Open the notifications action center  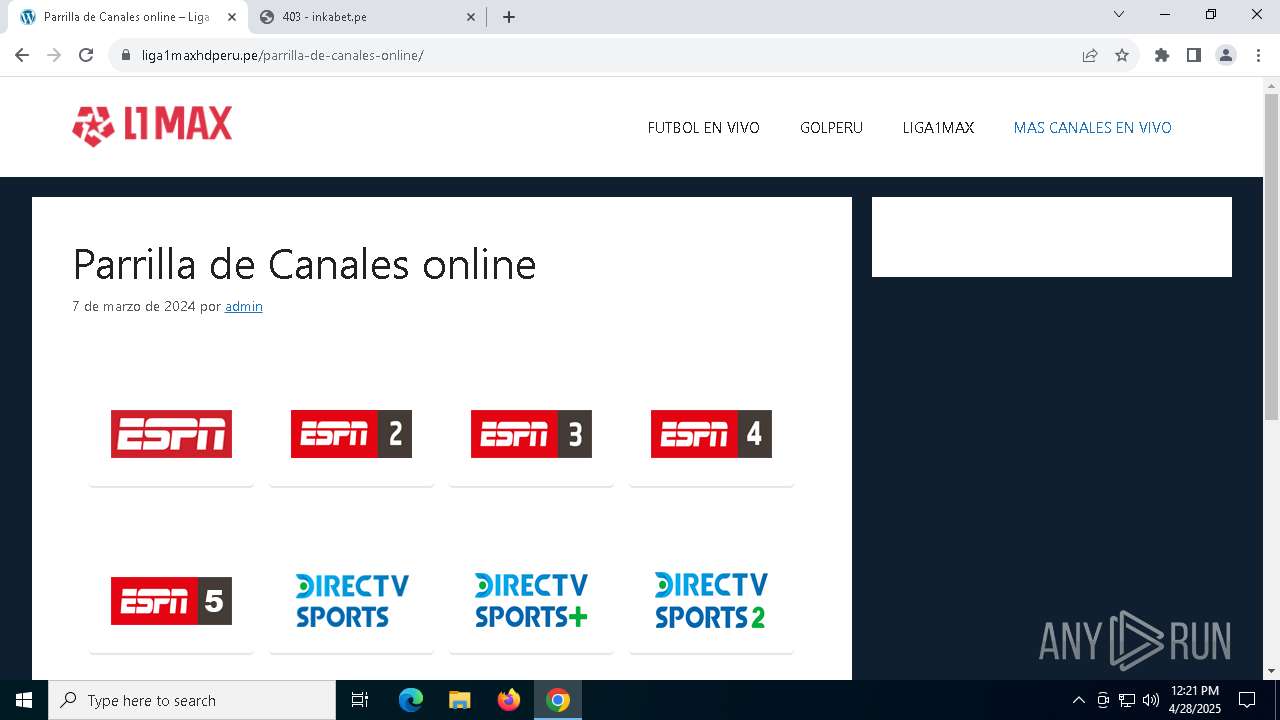(x=1247, y=700)
